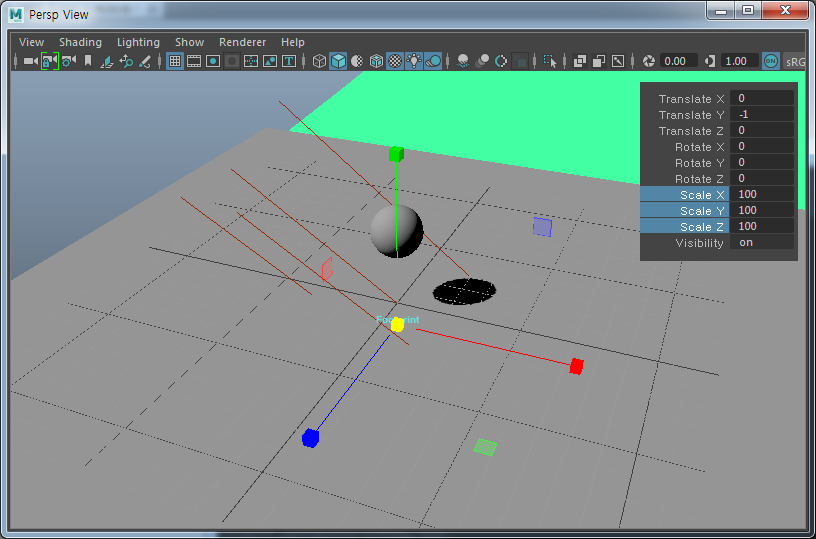This screenshot has width=816, height=539.
Task: Toggle Multisample Anti-aliasing icon
Action: click(x=501, y=61)
